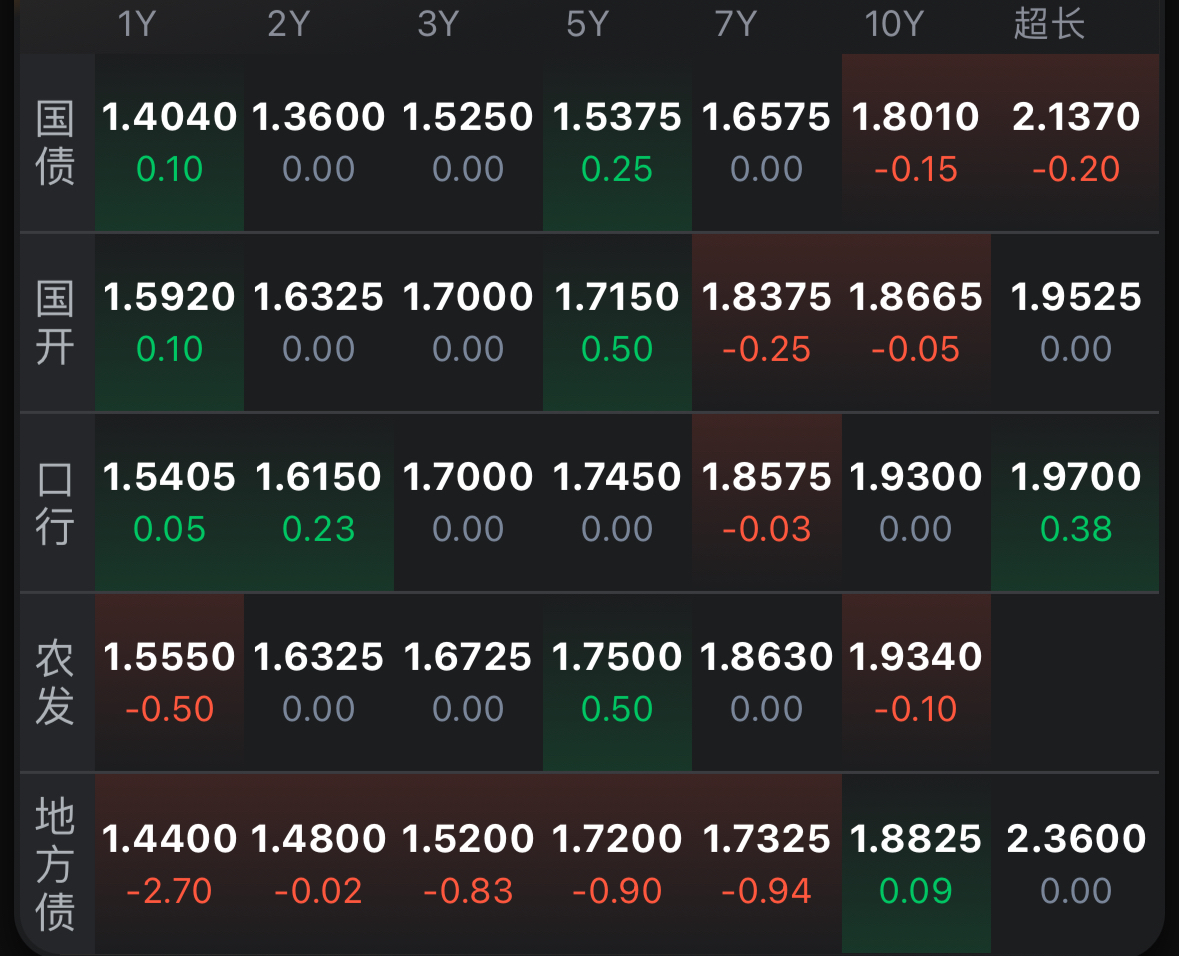Select the 5Y column header
1179x956 pixels.
(x=587, y=24)
